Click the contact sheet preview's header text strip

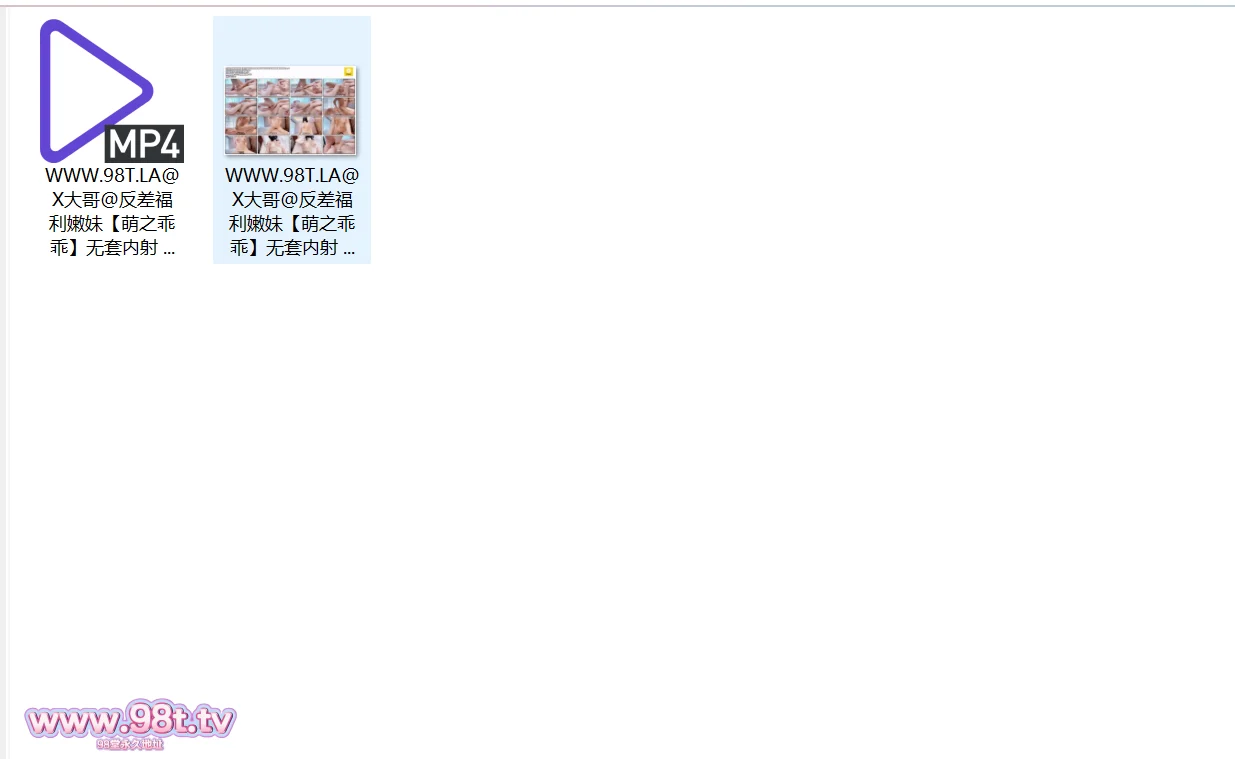(x=282, y=72)
